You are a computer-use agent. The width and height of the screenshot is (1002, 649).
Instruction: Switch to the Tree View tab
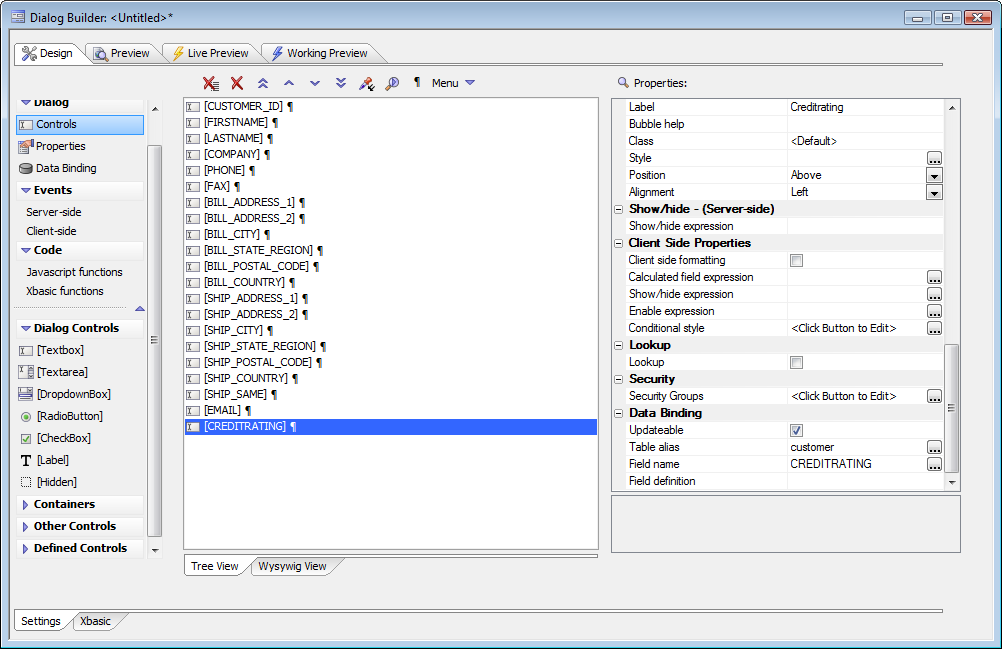pos(215,567)
